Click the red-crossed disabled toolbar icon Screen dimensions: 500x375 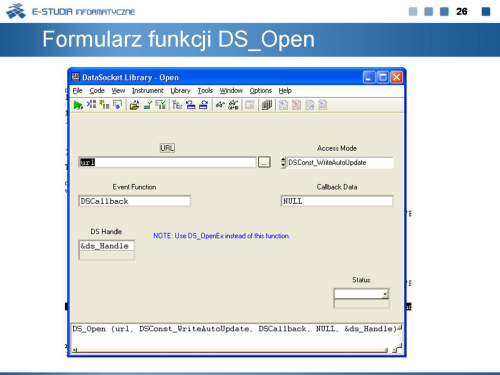(296, 105)
